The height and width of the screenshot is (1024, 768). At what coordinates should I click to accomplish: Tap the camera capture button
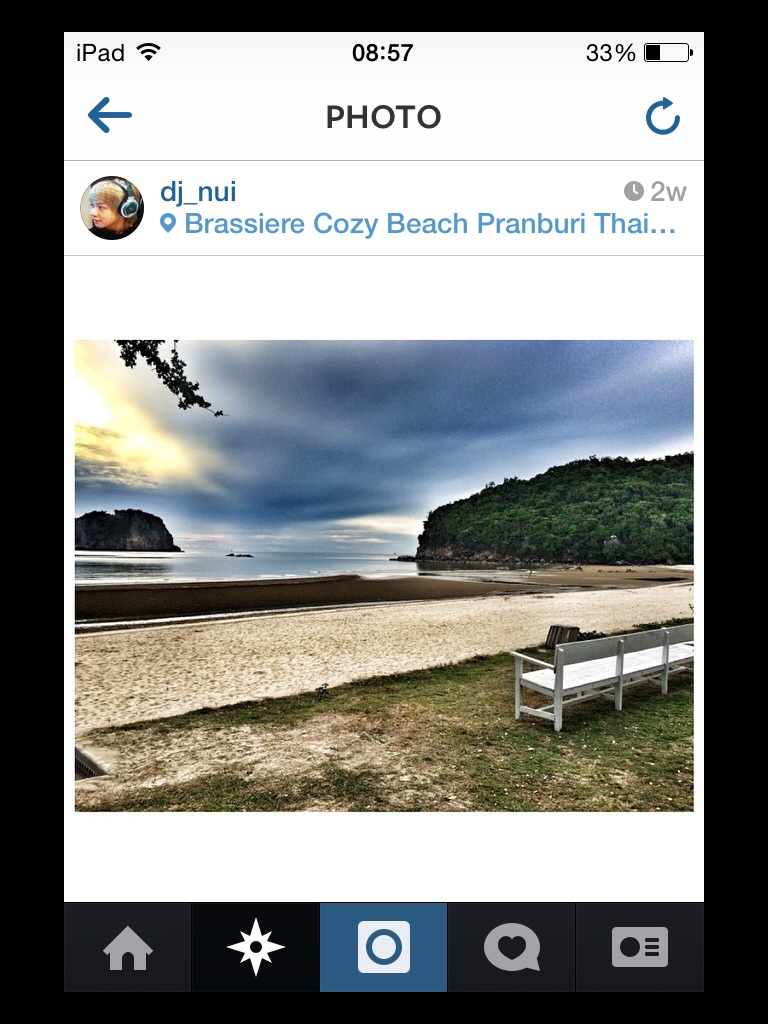(x=383, y=948)
